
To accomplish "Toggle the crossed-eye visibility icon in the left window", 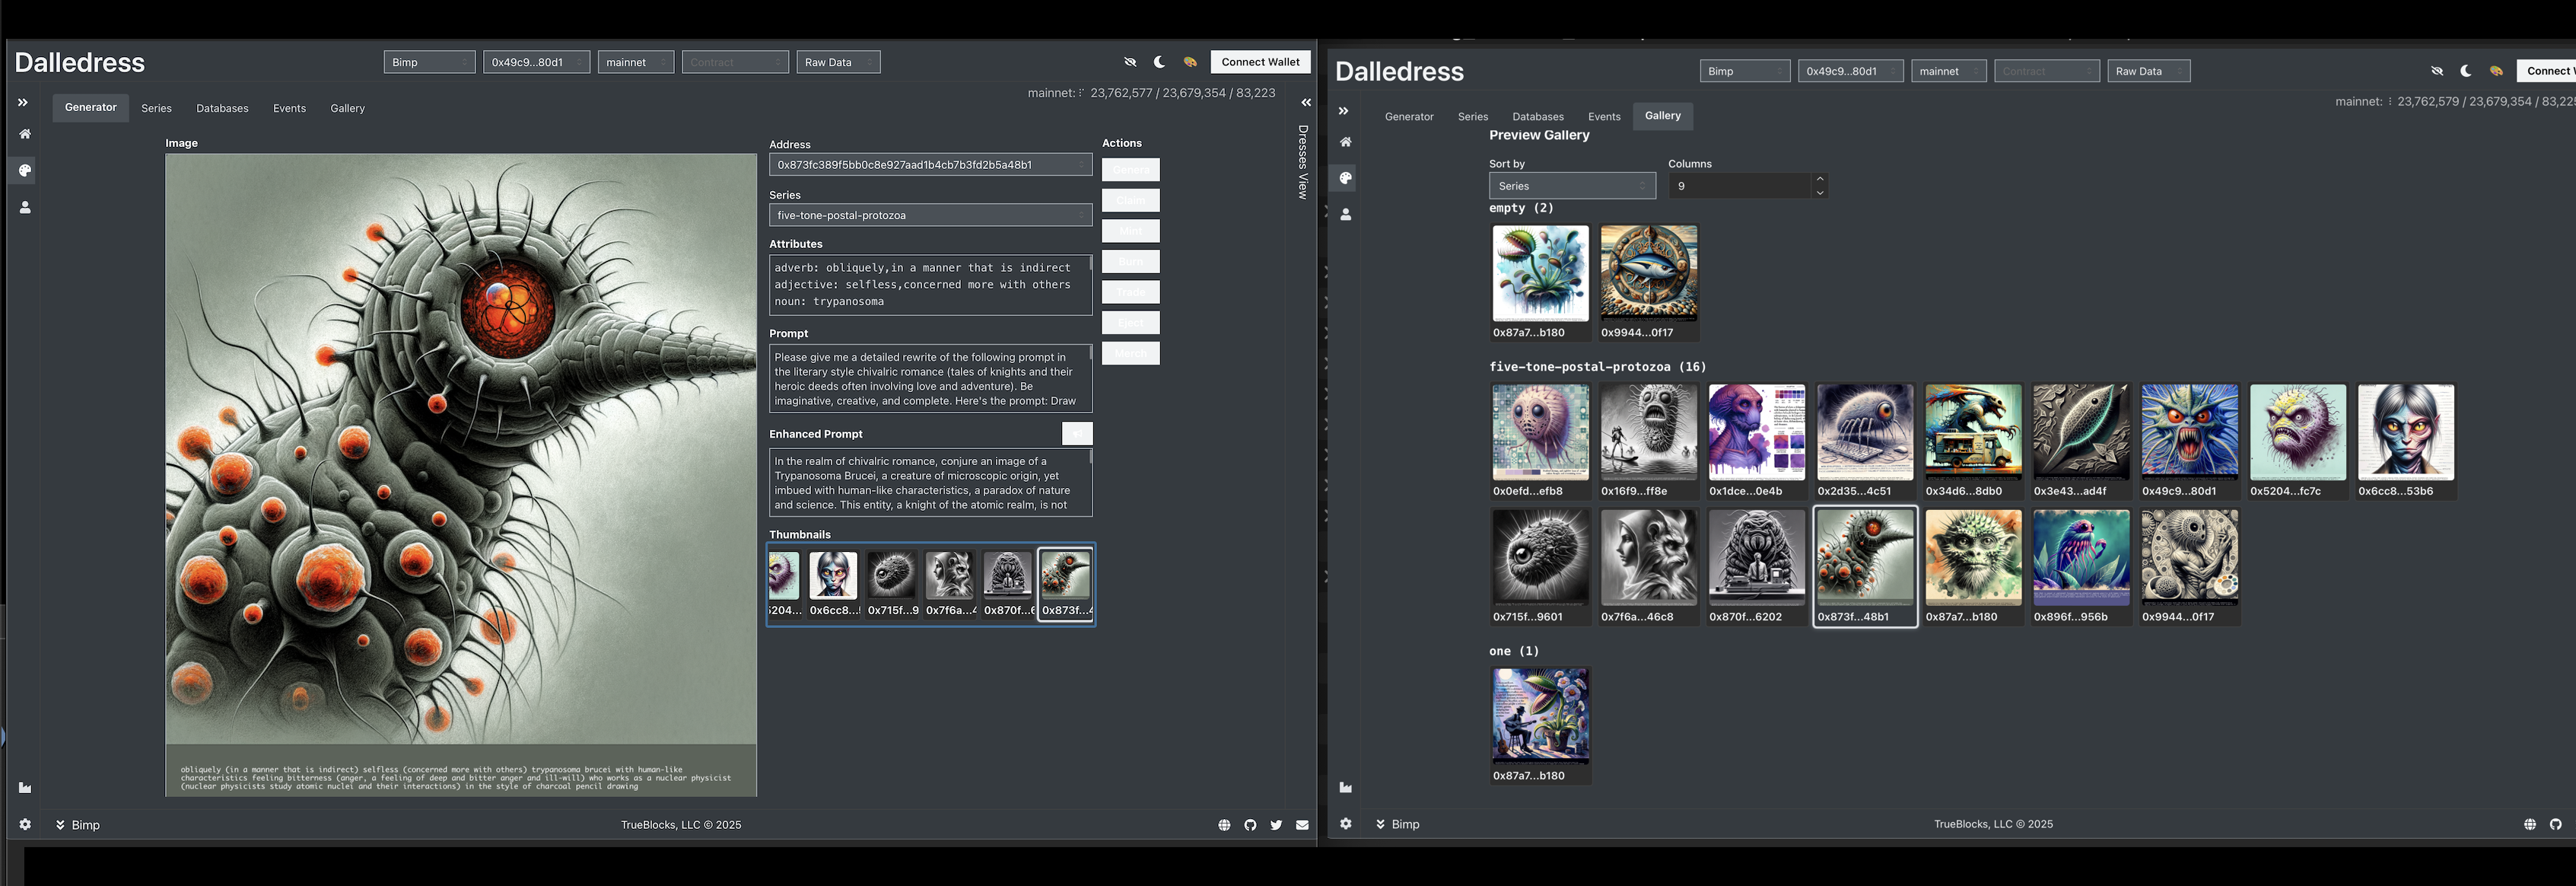I will pyautogui.click(x=1130, y=62).
